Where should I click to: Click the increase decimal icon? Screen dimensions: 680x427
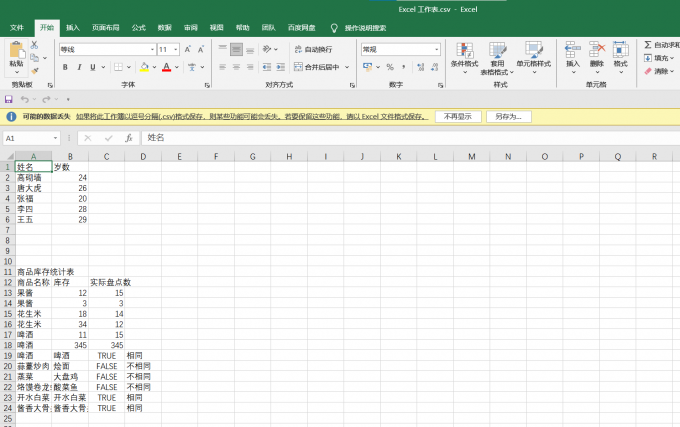pos(421,67)
